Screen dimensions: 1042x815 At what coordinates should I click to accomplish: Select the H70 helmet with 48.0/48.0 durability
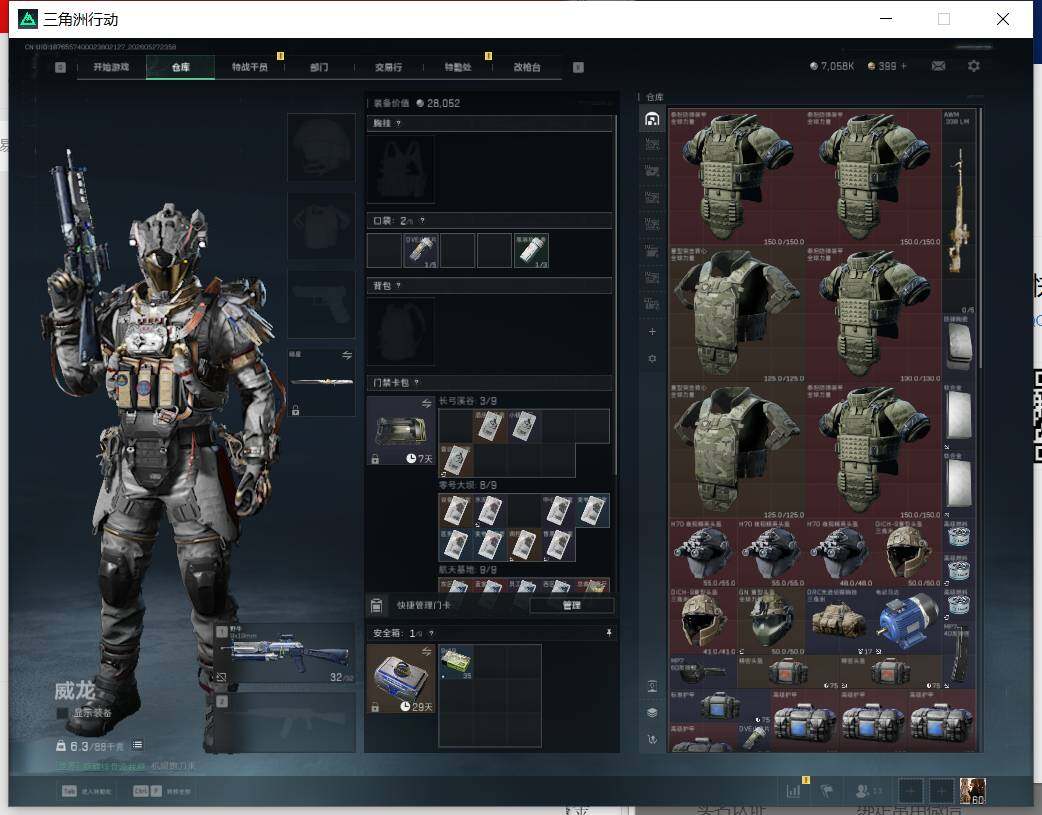click(x=839, y=553)
